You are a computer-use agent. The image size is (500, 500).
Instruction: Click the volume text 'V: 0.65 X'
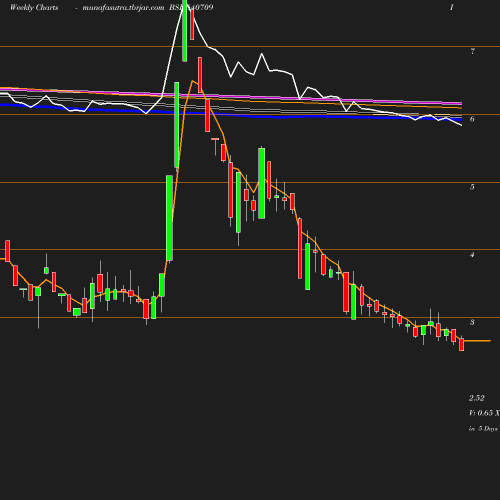point(484,413)
